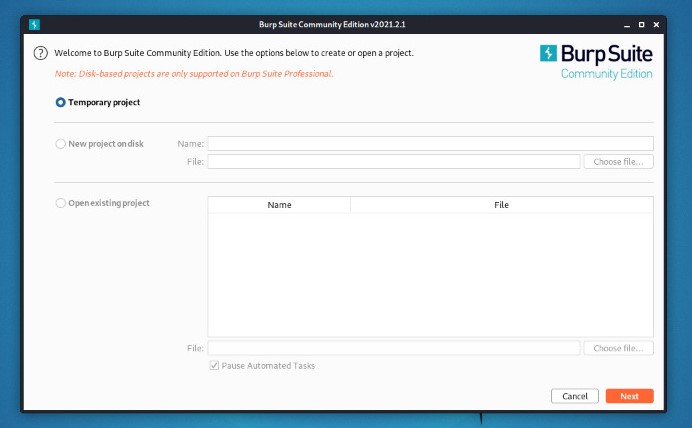Viewport: 692px width, 428px height.
Task: Click the Welcome to Burp Suite message
Action: [234, 53]
